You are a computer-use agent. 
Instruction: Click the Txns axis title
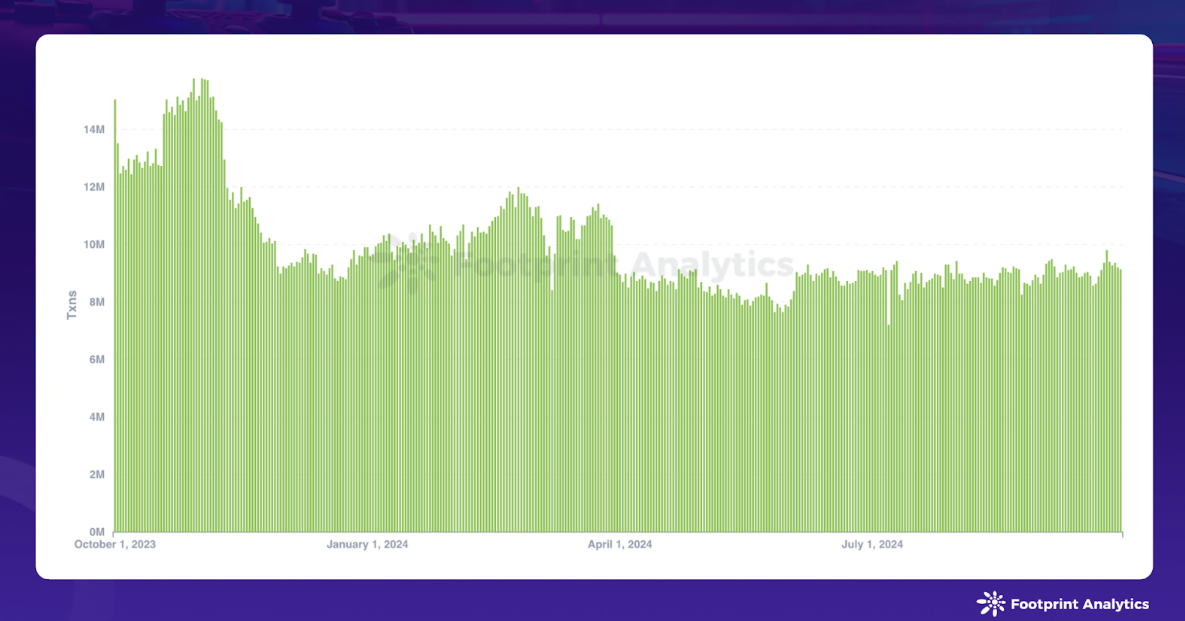coord(72,304)
